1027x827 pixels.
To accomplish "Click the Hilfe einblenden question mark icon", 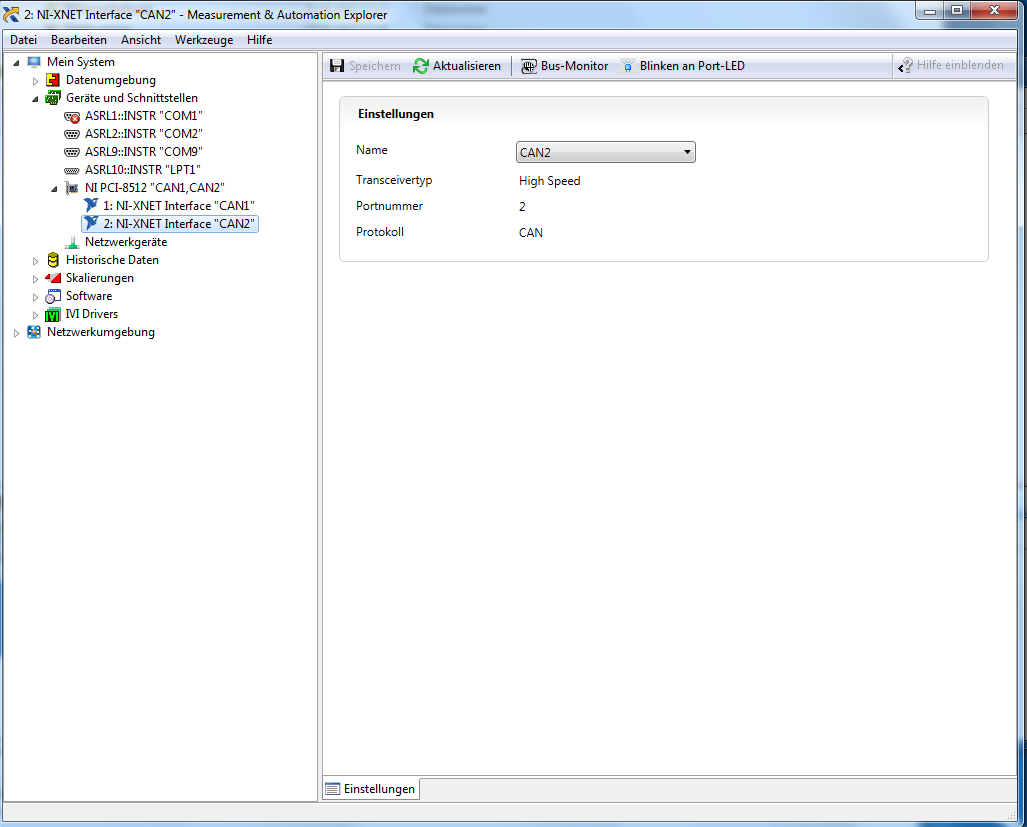I will [x=905, y=65].
